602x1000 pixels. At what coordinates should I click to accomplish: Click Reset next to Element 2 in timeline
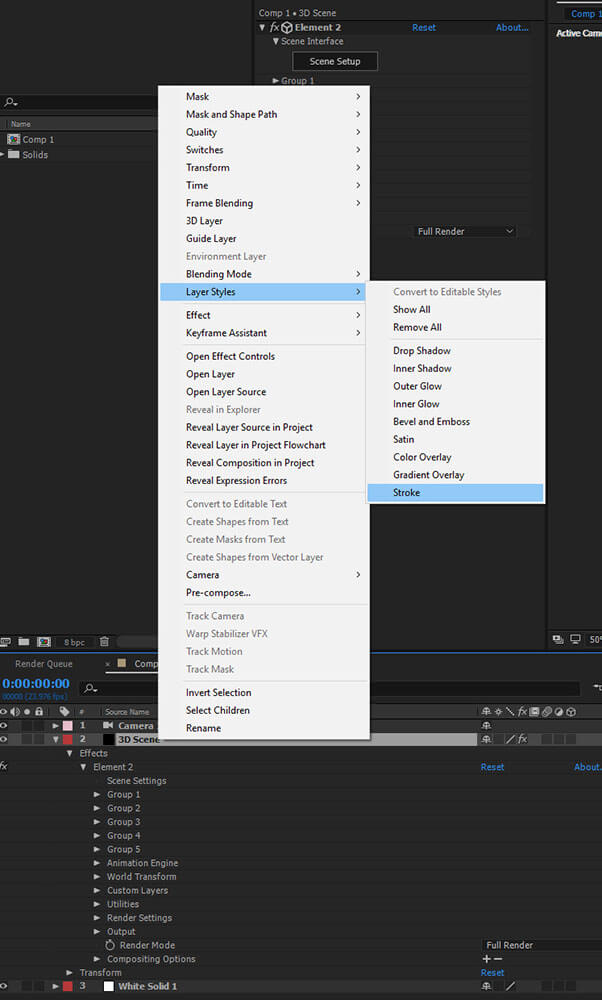(x=492, y=767)
